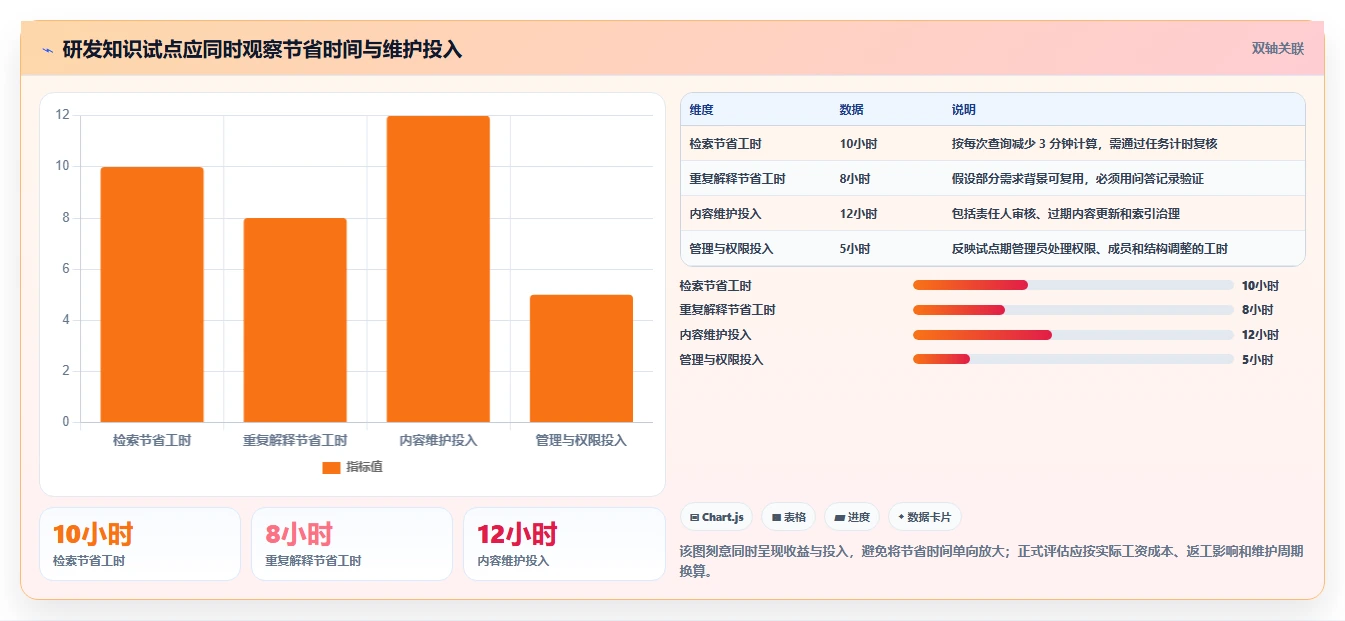Click the 检索节省工时 bar in the chart
Viewport: 1345px width, 621px height.
click(x=152, y=294)
